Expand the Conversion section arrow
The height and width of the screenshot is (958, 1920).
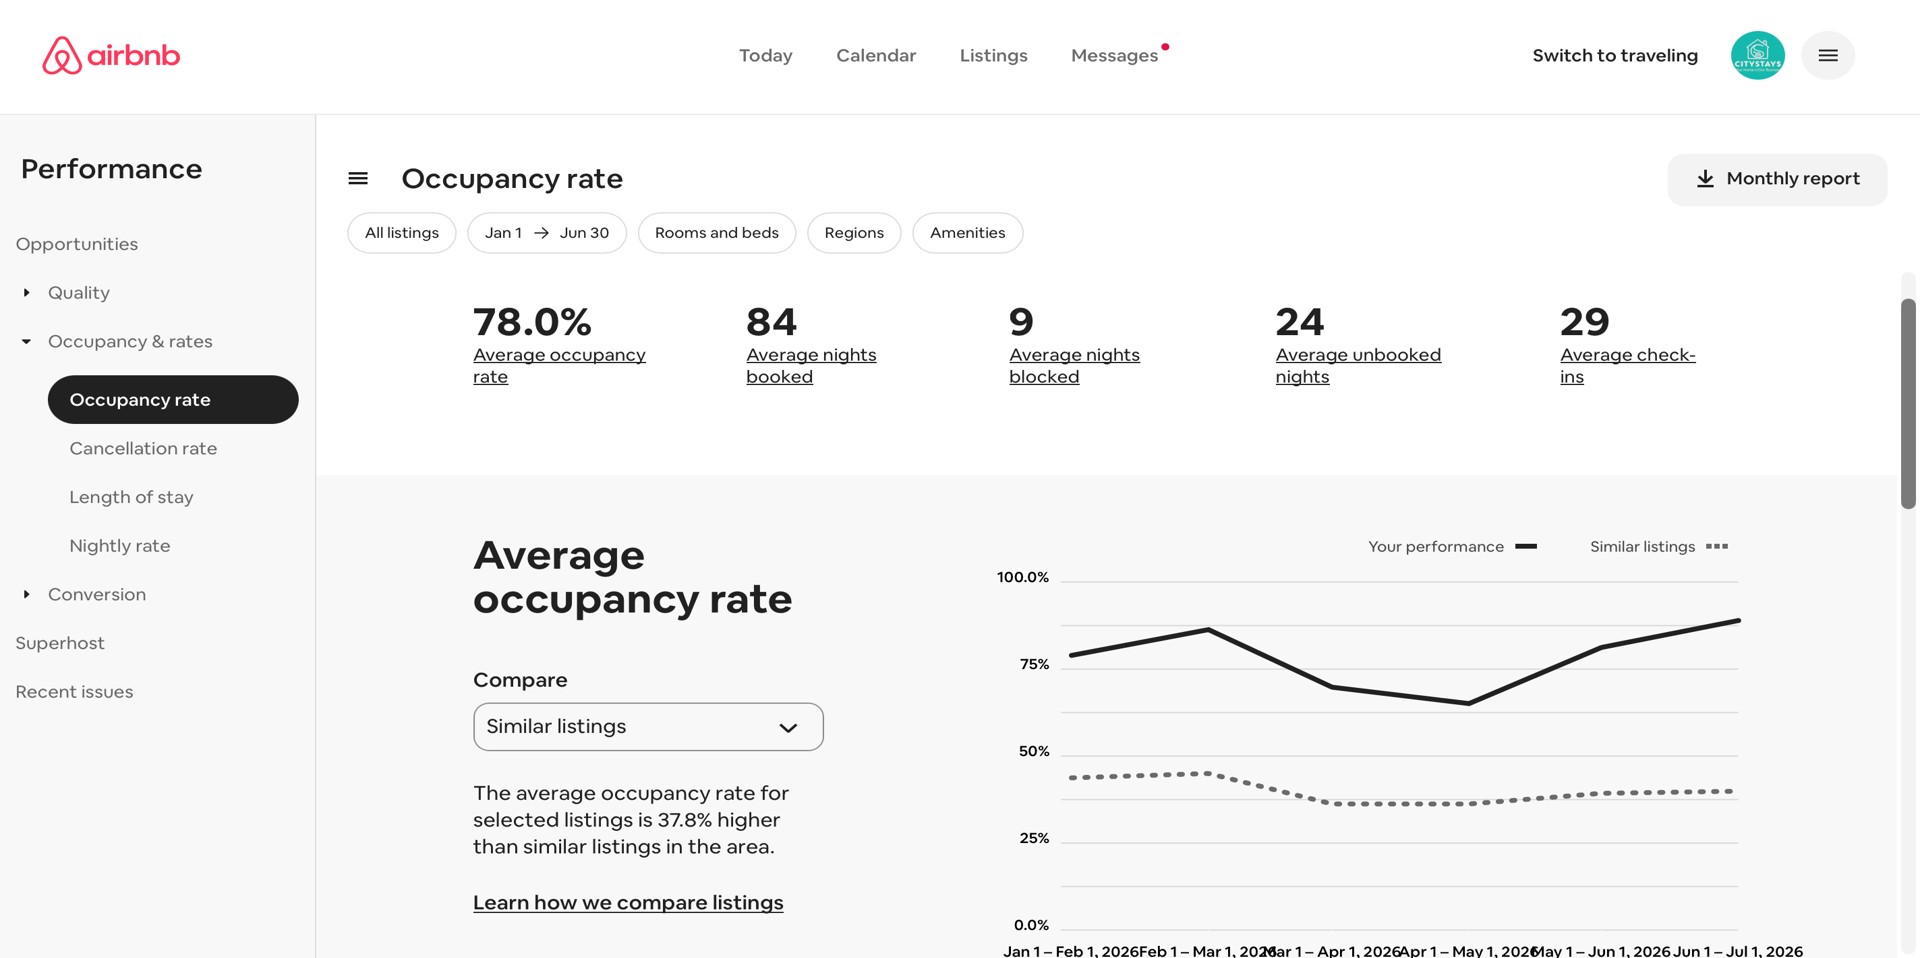pos(26,594)
